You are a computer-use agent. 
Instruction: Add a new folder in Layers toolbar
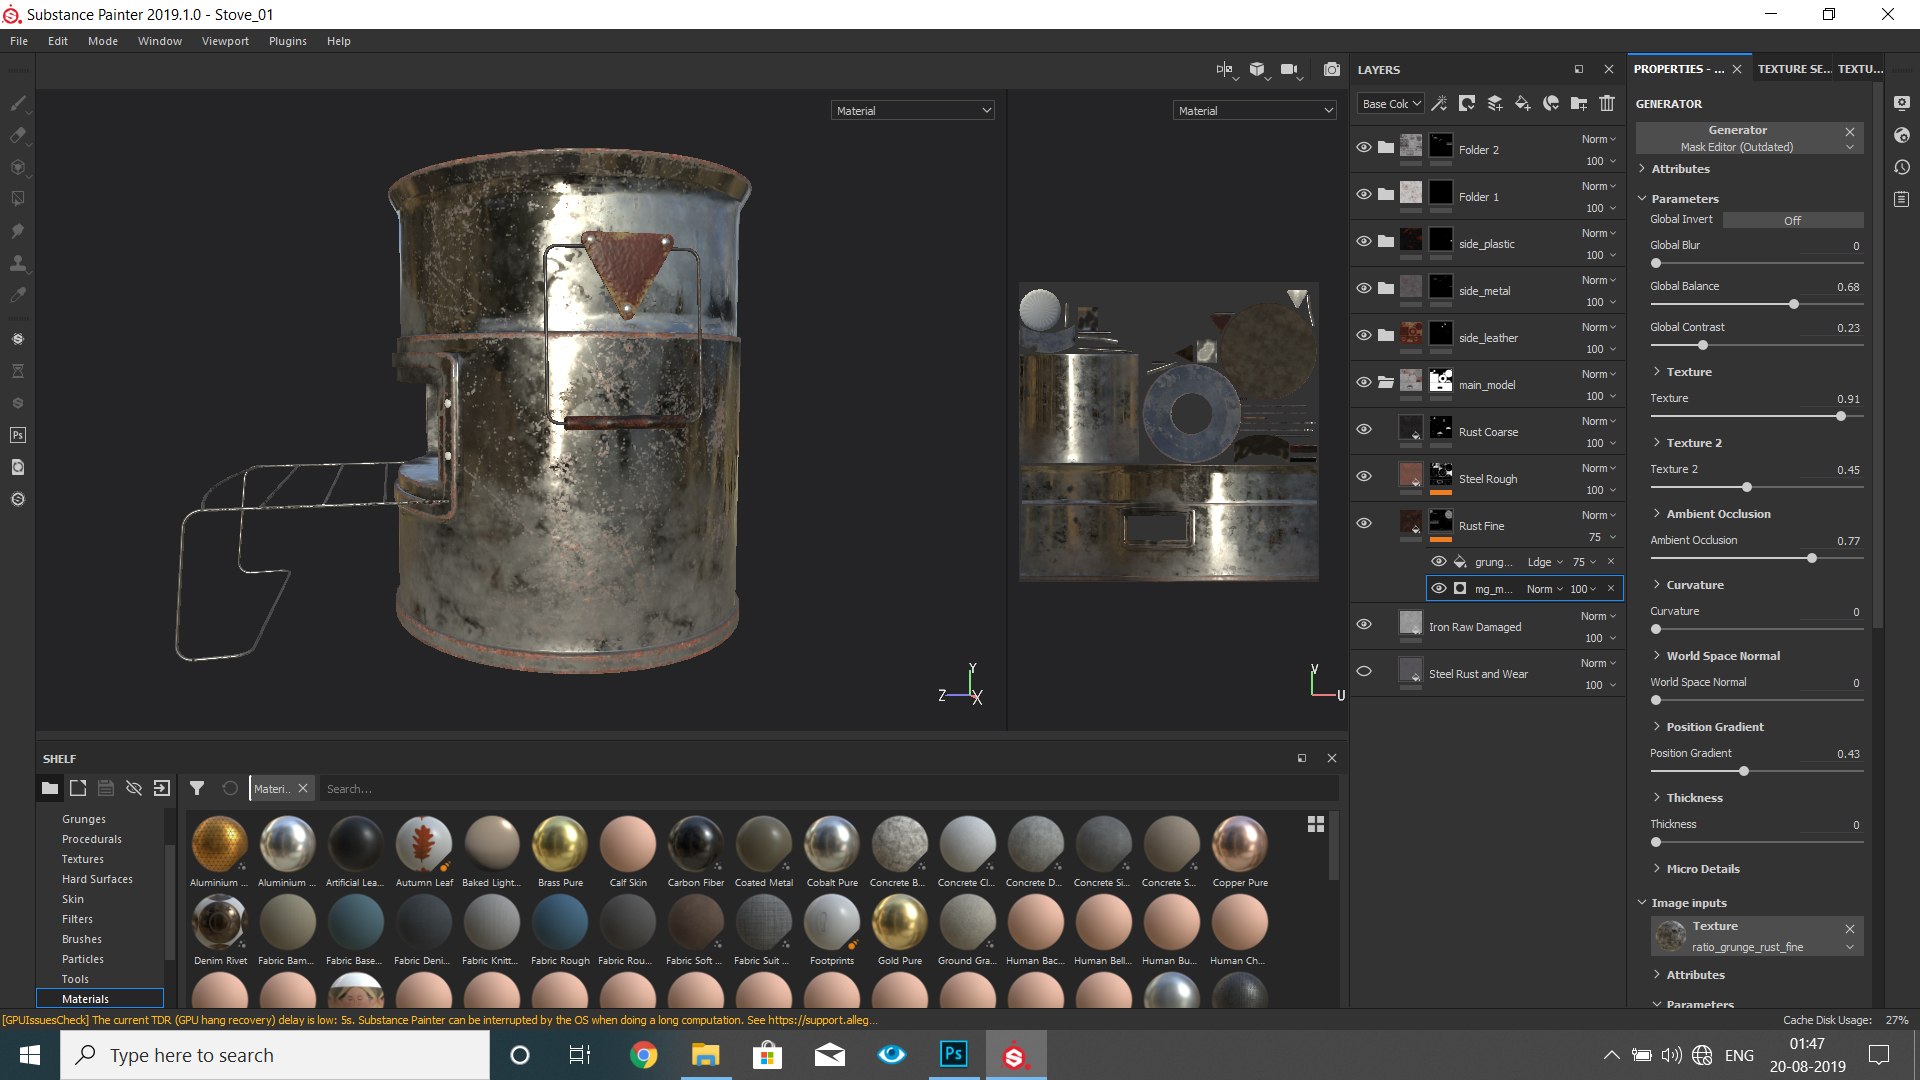(1579, 103)
